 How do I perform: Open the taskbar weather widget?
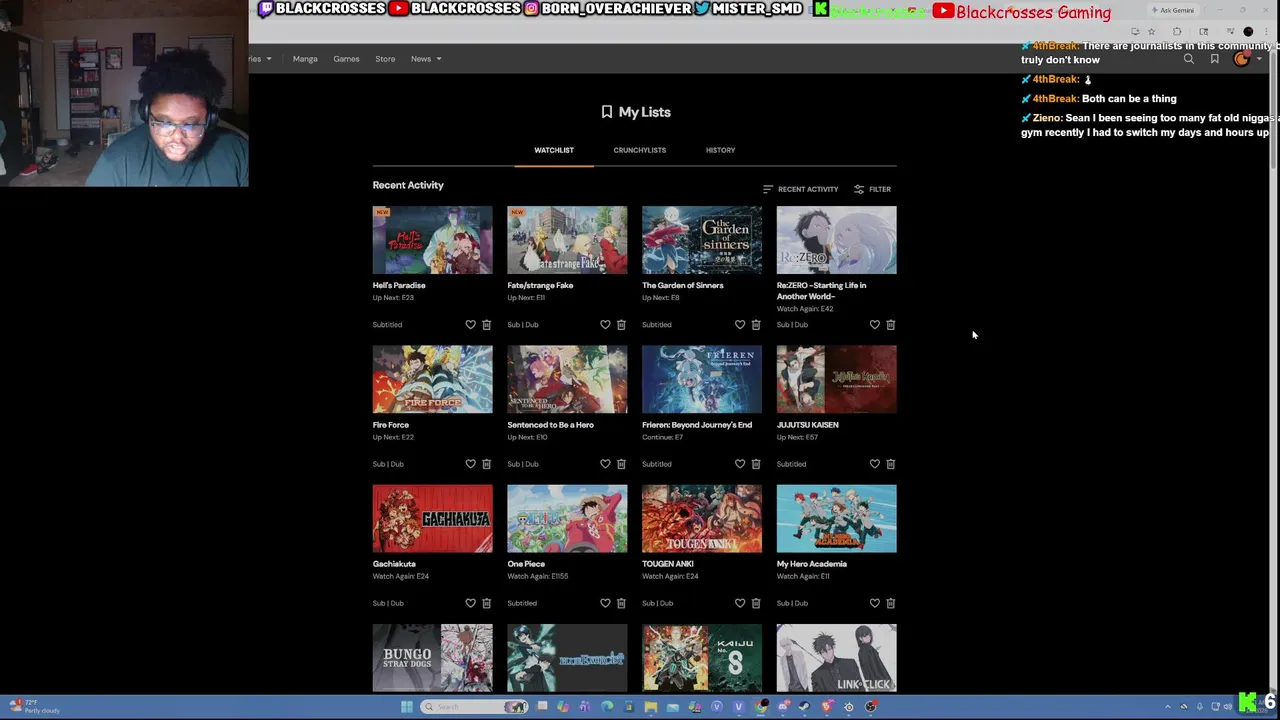[x=33, y=707]
